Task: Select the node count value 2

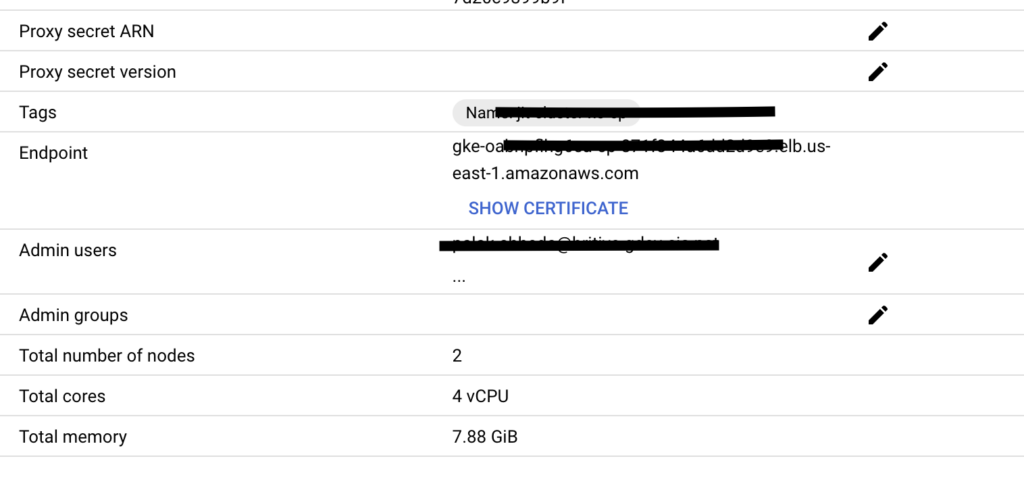Action: 456,355
